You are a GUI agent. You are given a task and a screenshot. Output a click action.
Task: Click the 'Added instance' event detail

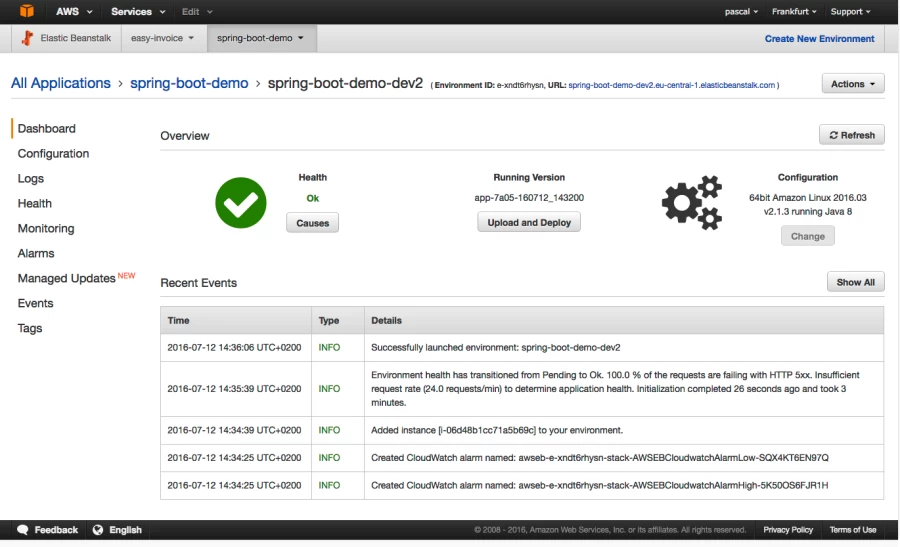point(496,430)
